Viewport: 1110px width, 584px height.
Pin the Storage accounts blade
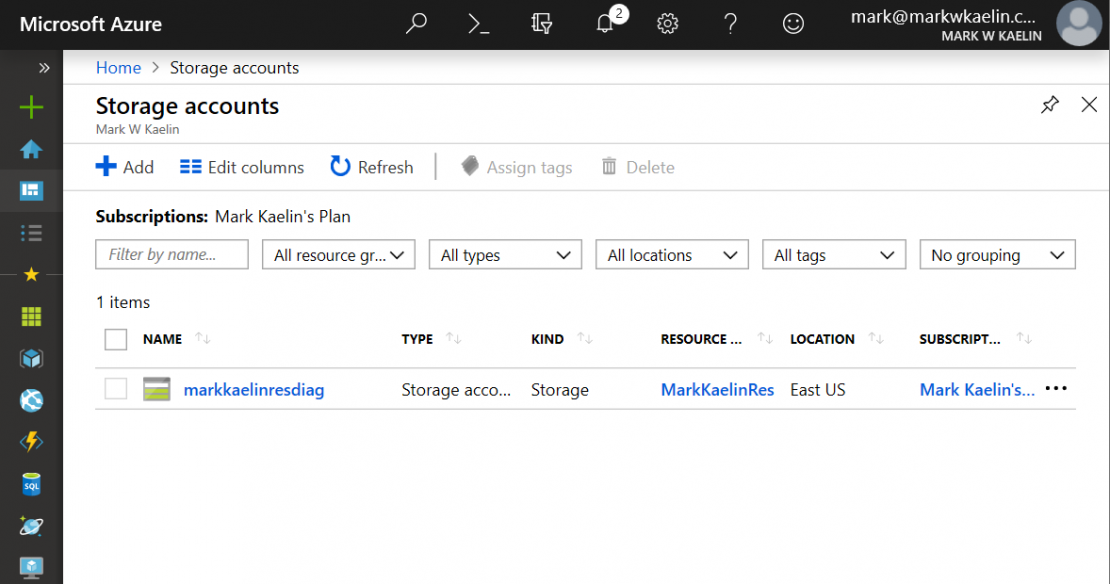[1050, 105]
